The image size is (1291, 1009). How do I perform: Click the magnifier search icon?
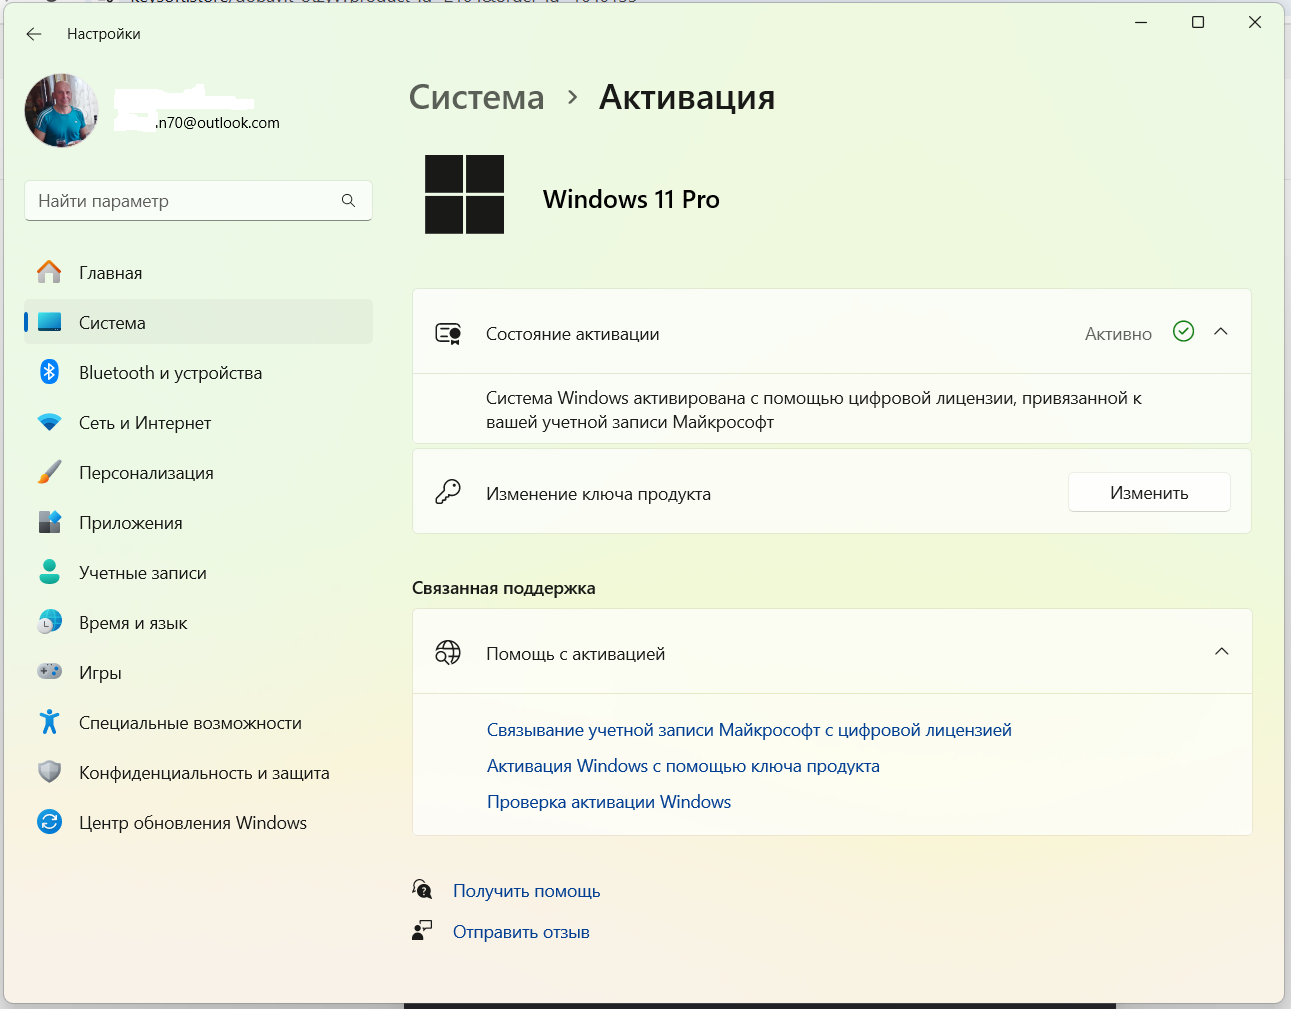click(348, 201)
